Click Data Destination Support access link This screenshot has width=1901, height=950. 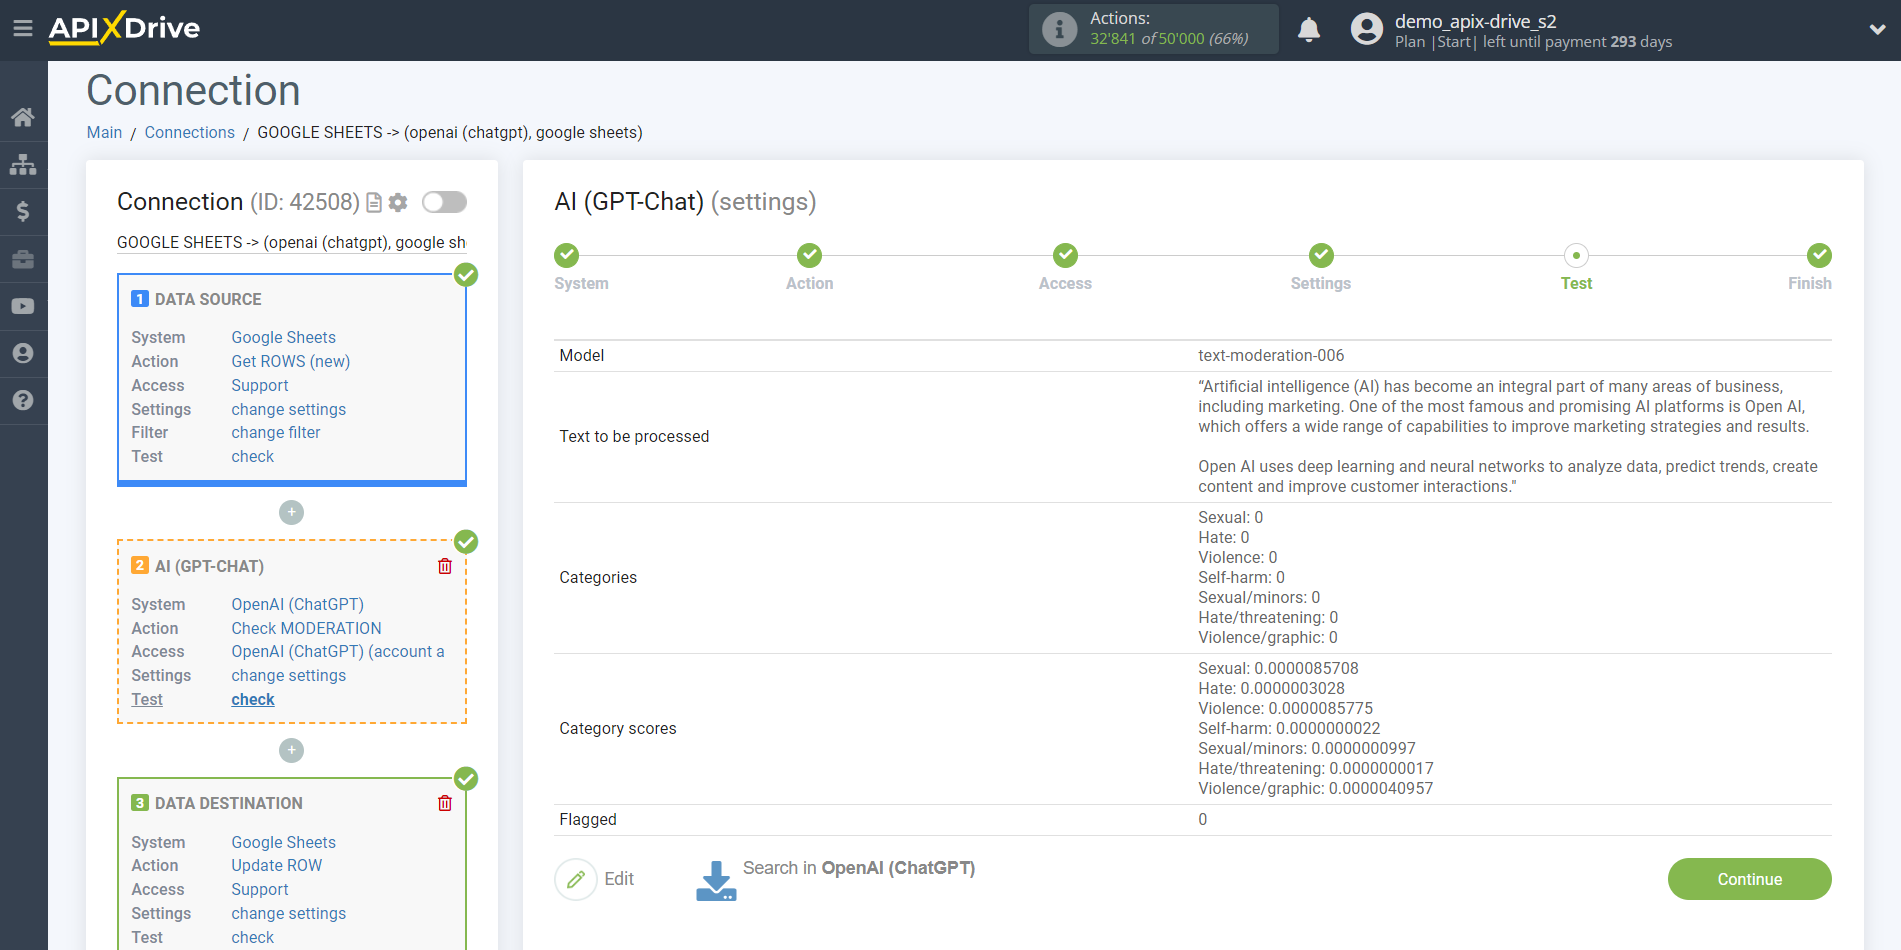(x=259, y=889)
